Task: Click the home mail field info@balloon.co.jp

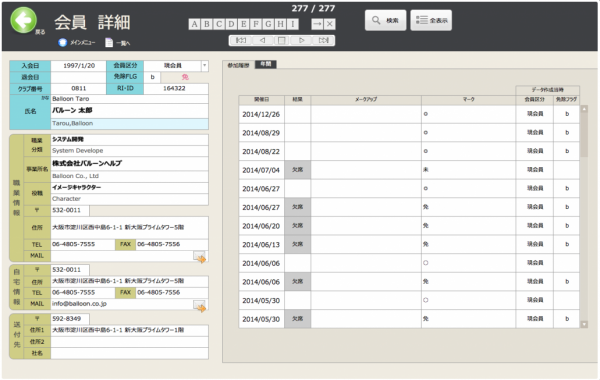Action: (x=121, y=303)
